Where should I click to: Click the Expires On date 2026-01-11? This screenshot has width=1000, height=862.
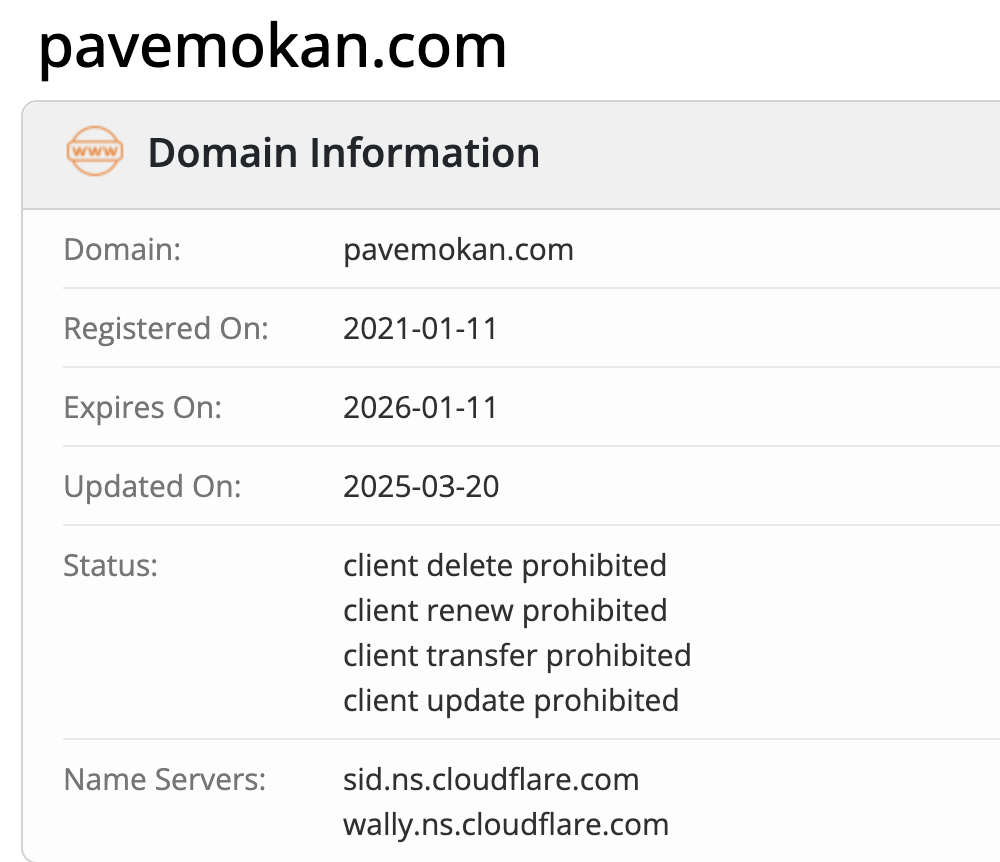(420, 408)
